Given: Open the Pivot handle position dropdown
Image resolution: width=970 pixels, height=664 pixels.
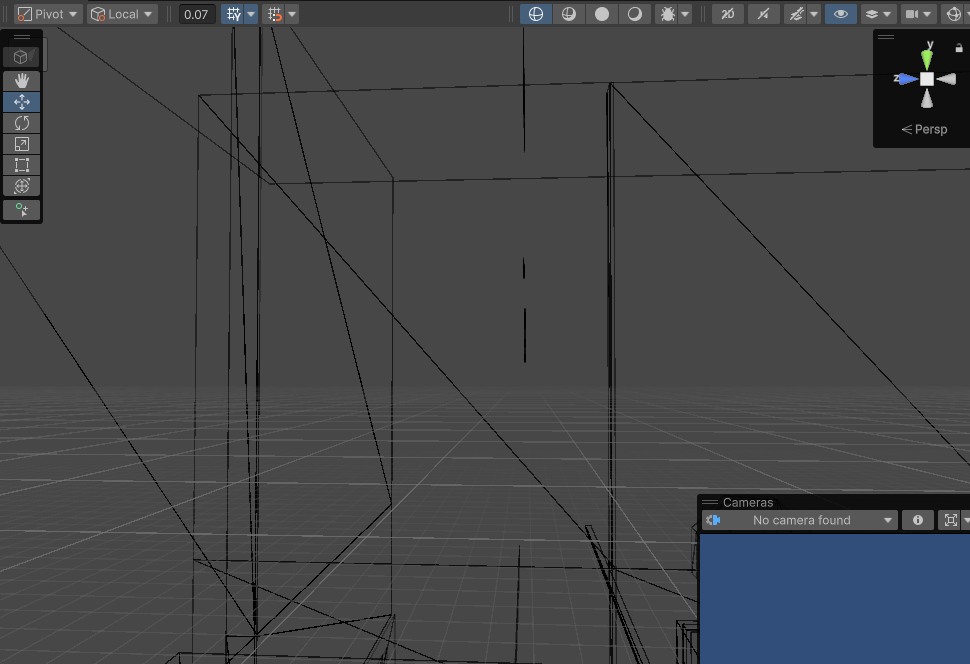Looking at the screenshot, I should pos(48,14).
